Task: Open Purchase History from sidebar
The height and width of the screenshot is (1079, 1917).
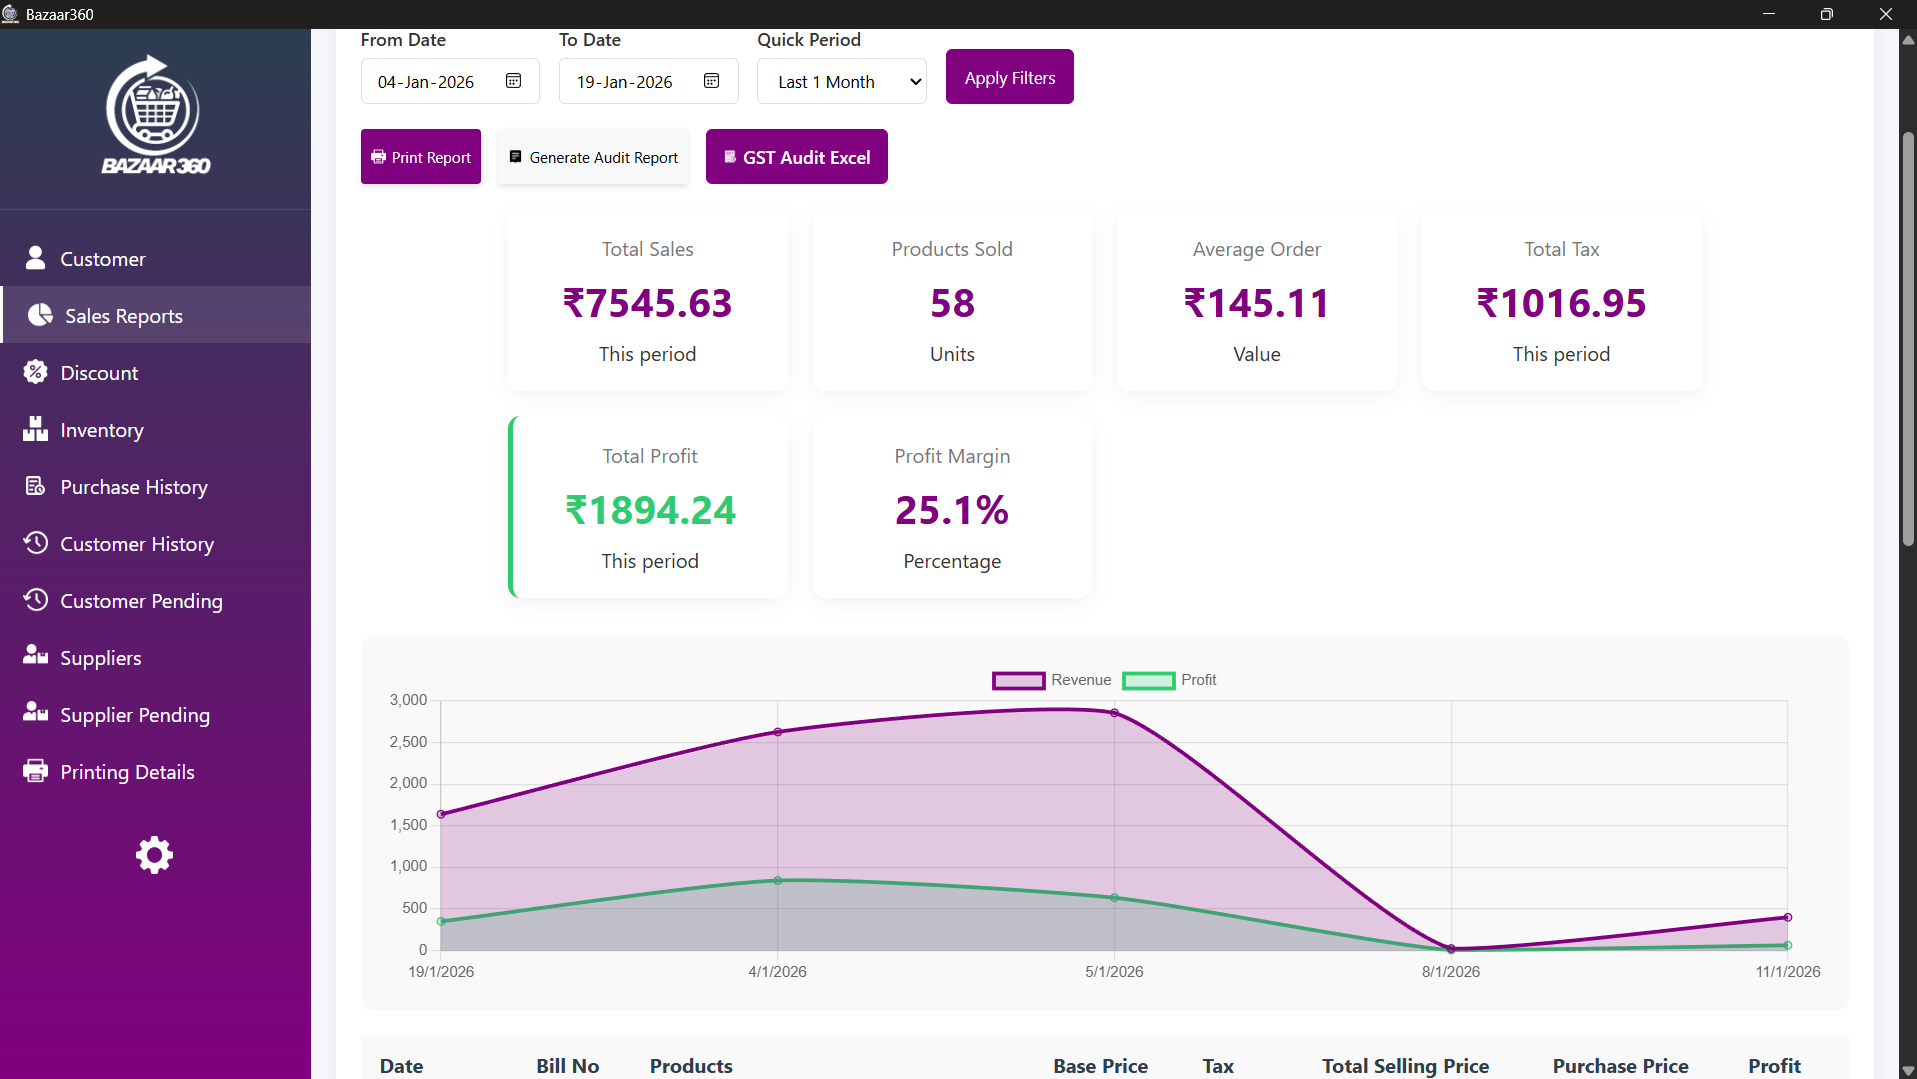Action: pos(134,487)
